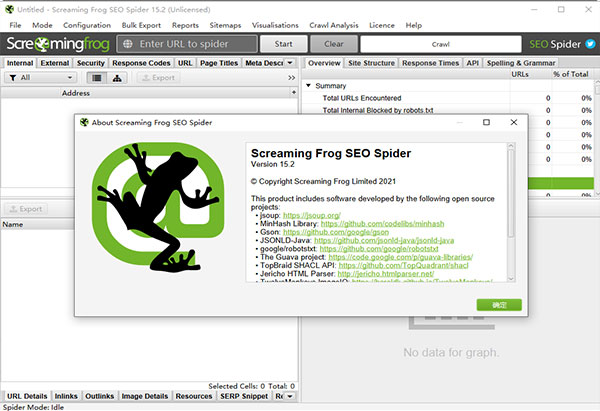The image size is (600, 411).
Task: Open the Bulk Export menu
Action: point(142,24)
